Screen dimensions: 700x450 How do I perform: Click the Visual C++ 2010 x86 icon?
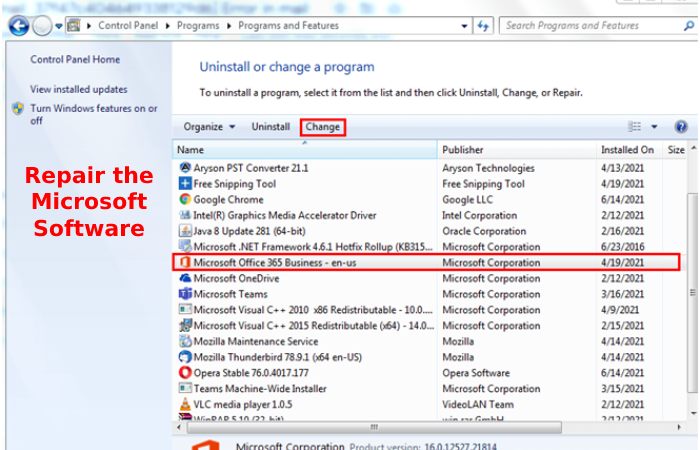[185, 309]
